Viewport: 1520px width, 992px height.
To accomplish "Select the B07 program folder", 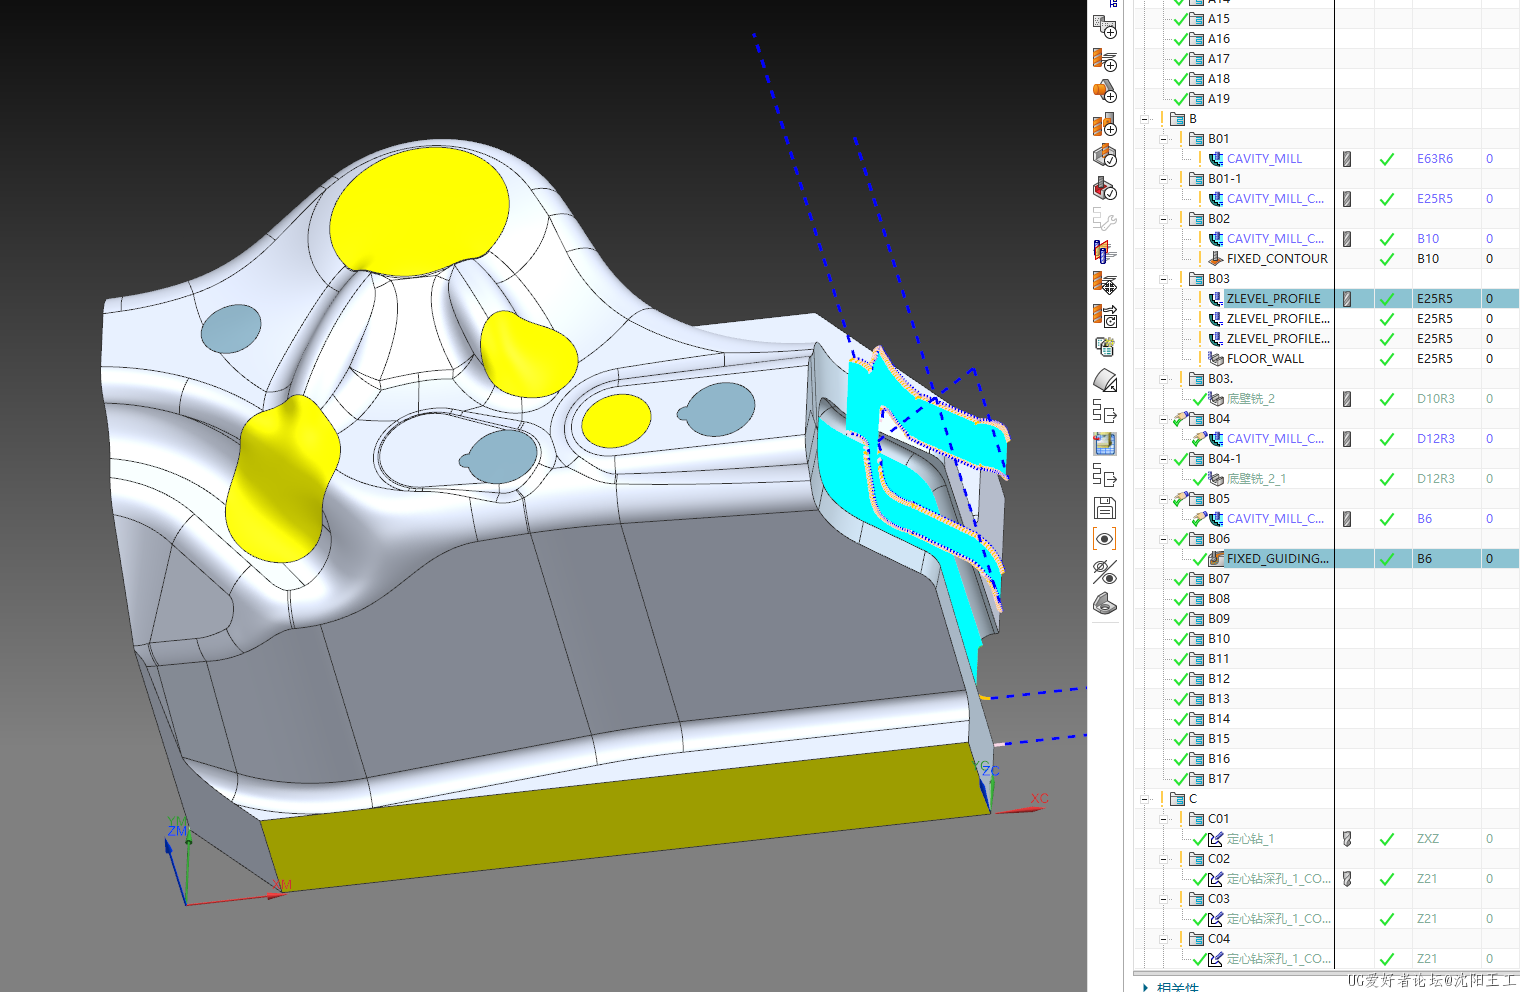I will click(1218, 579).
